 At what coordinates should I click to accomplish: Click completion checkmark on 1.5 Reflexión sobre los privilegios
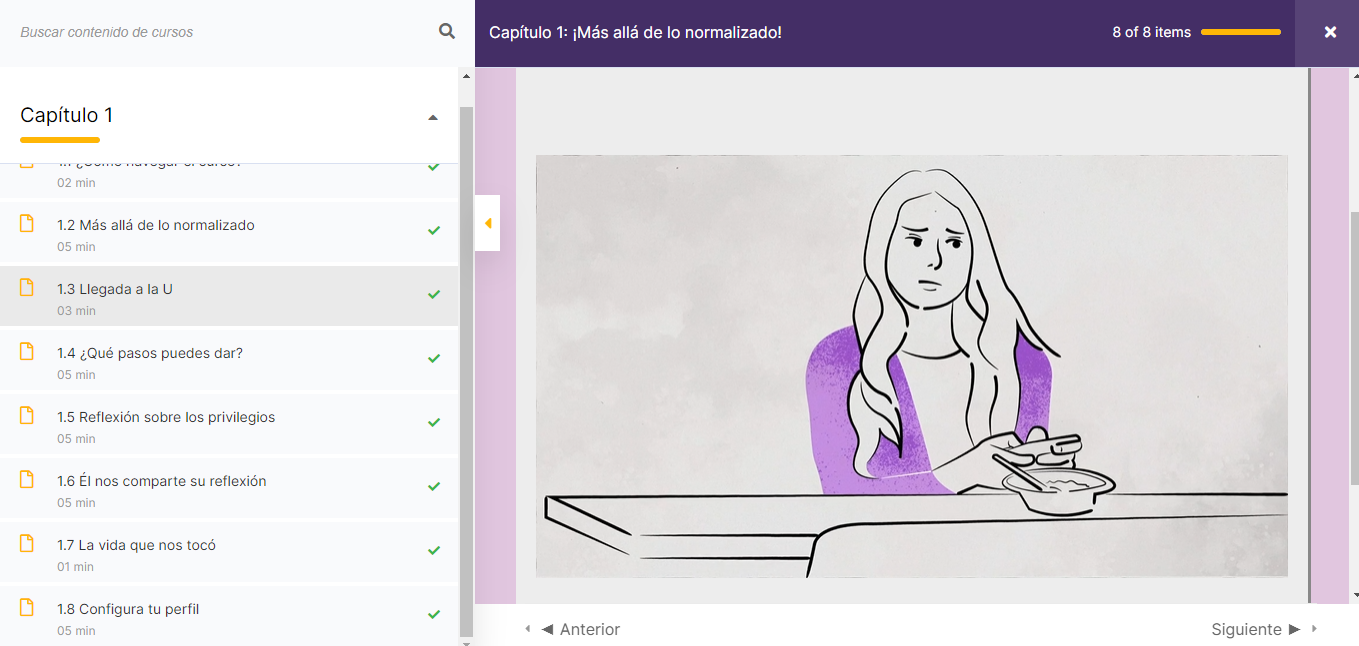[434, 423]
